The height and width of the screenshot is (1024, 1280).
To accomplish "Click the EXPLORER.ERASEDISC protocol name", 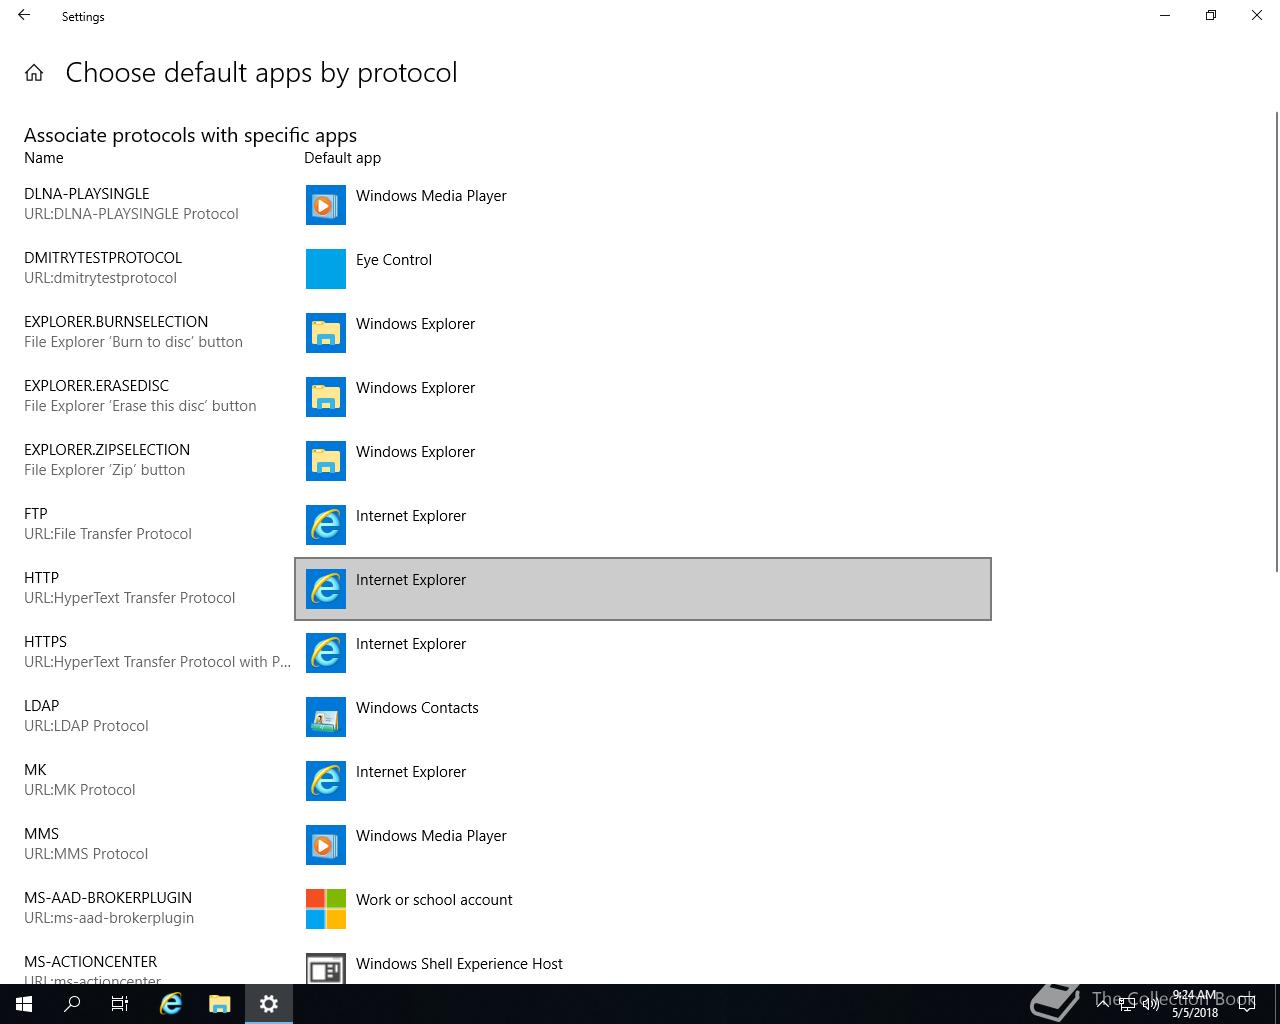I will click(x=96, y=386).
